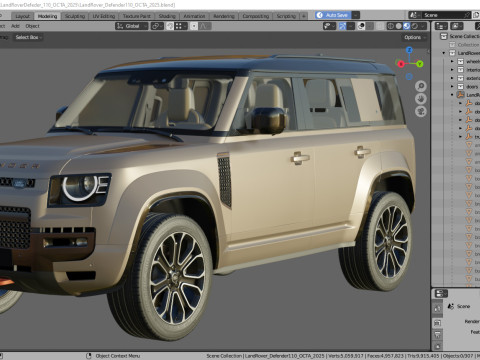Toggle the camera view button
The height and width of the screenshot is (360, 480).
point(421,111)
